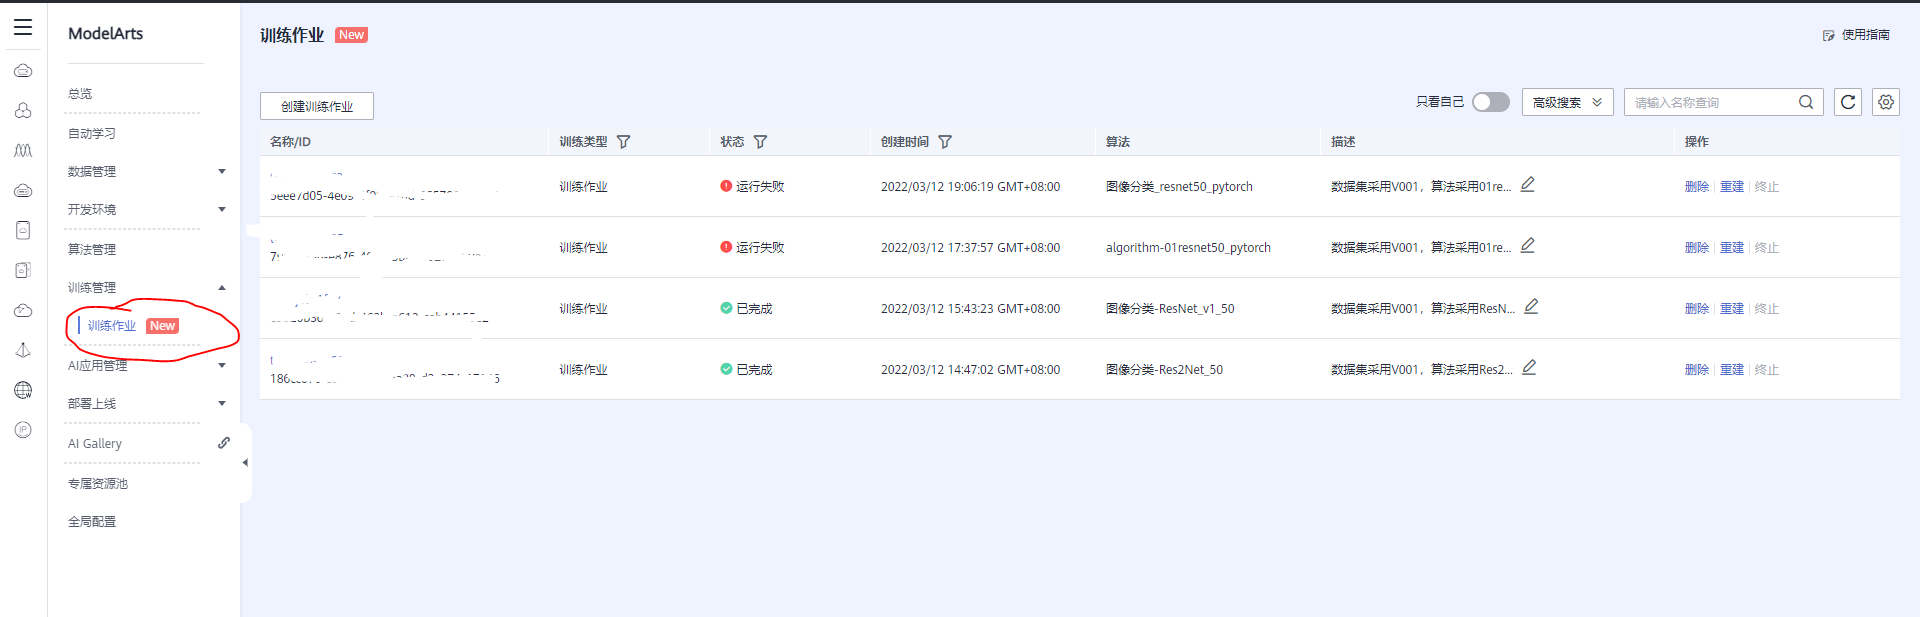The height and width of the screenshot is (617, 1920).
Task: Expand the 数据管理 menu arrow
Action: [222, 171]
